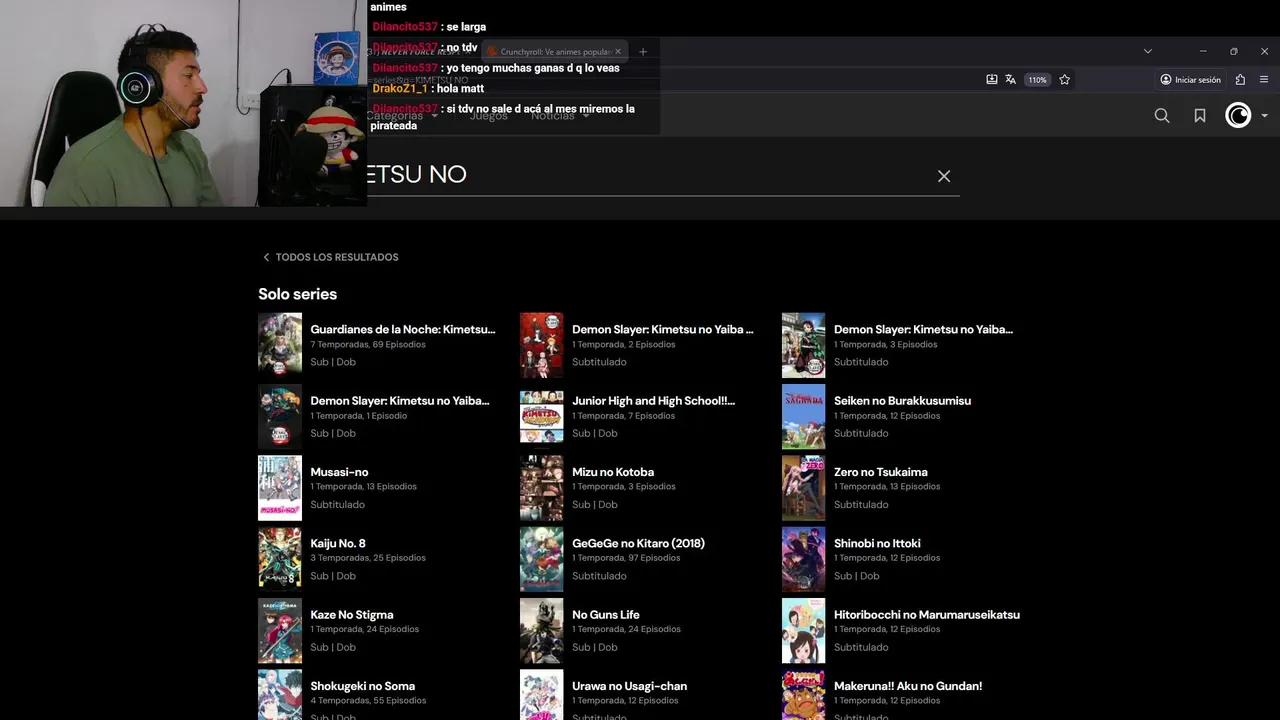This screenshot has height=720, width=1280.
Task: Click Makeruna!! Aku no Gundan! poster
Action: (x=804, y=695)
